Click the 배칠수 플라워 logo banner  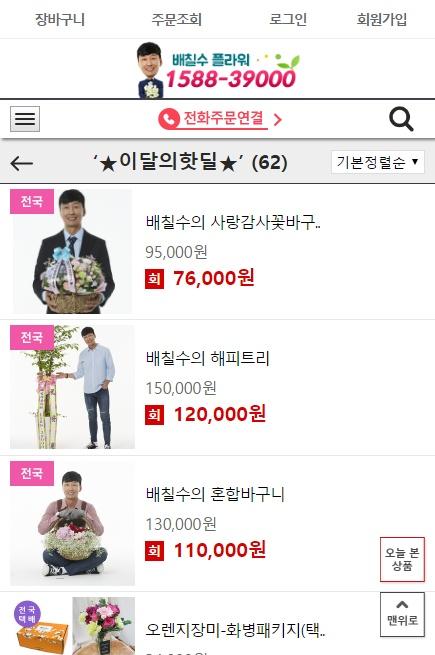click(x=218, y=70)
